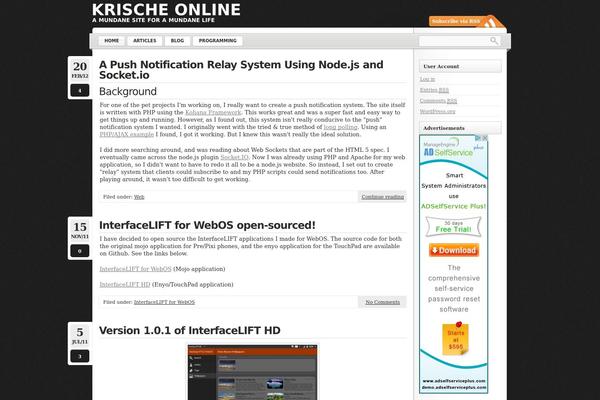This screenshot has width=600, height=400.
Task: Follow the Socket.IO link
Action: point(234,157)
